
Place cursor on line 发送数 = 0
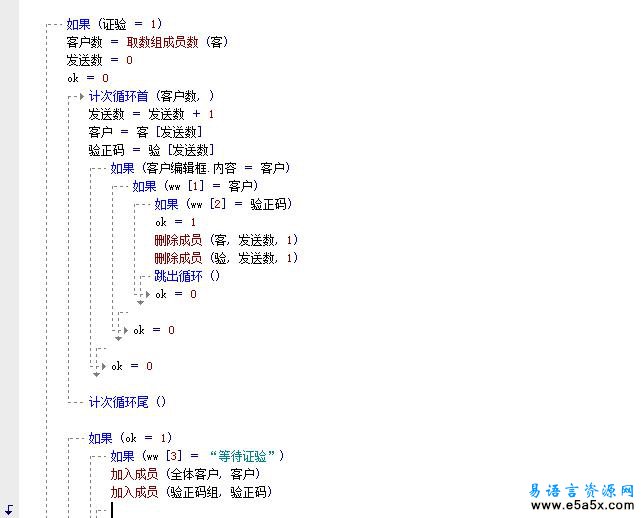pos(100,60)
